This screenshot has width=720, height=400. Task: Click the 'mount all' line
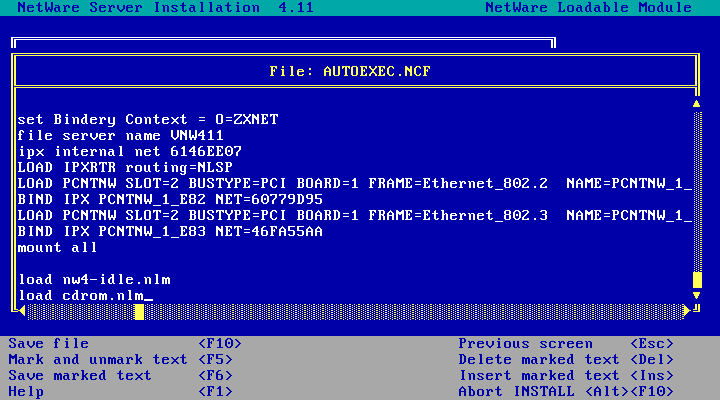57,248
